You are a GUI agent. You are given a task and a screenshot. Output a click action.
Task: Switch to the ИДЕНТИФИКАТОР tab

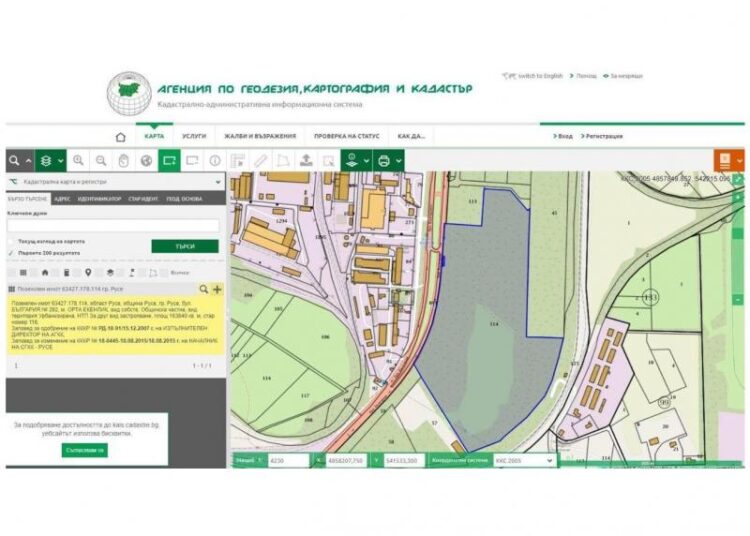(99, 198)
